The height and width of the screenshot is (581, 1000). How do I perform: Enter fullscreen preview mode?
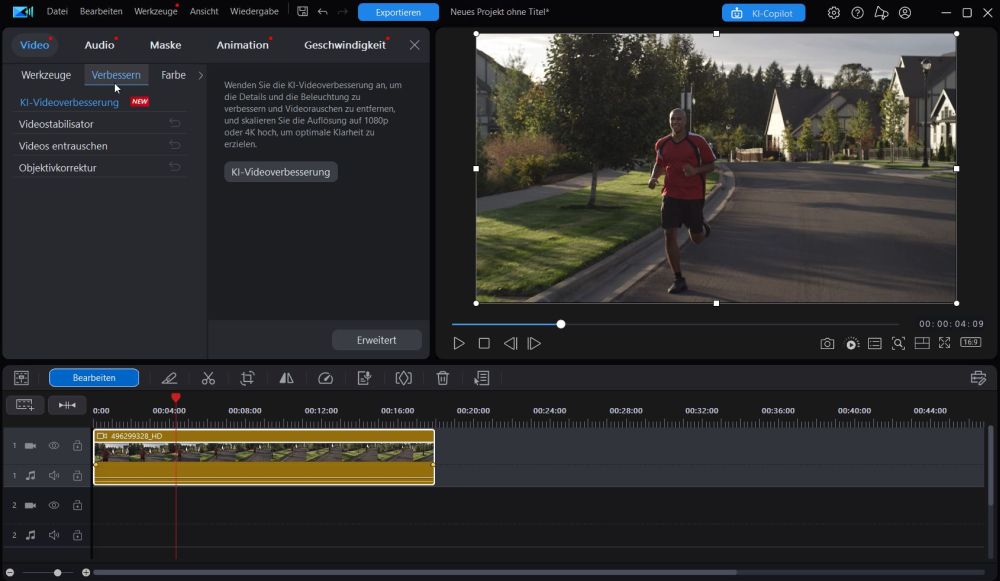point(944,343)
